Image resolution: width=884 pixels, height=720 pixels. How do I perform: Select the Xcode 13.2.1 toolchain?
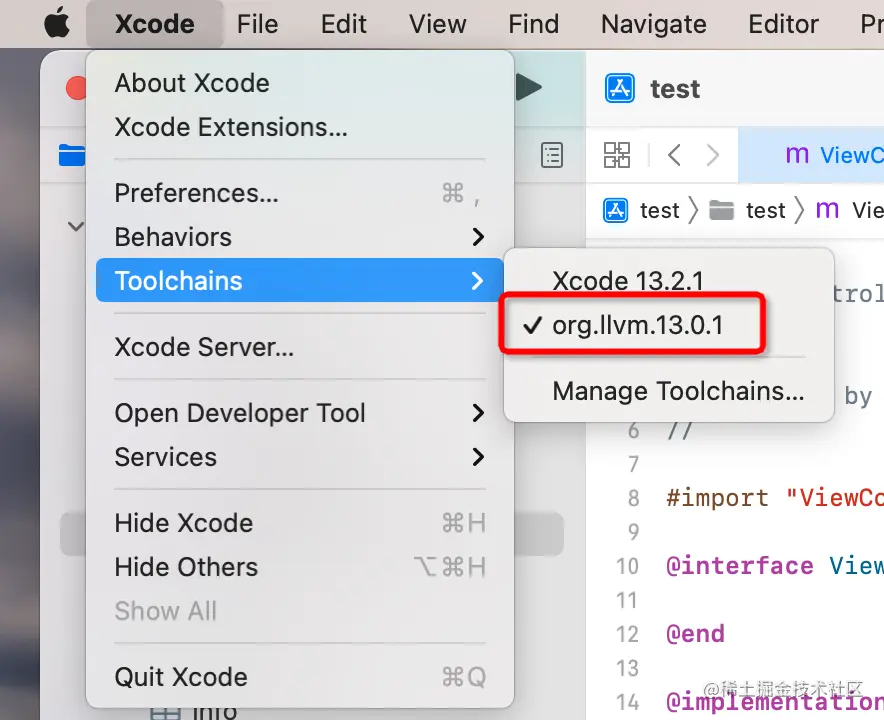pyautogui.click(x=669, y=280)
